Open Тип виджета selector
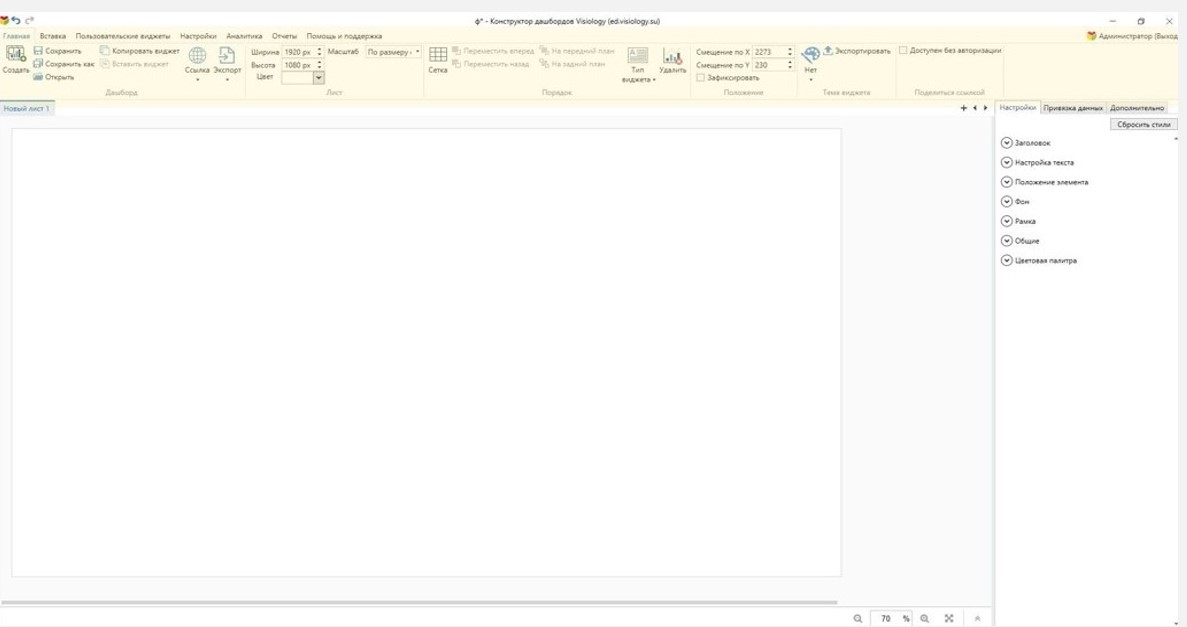1187x627 pixels. click(x=637, y=64)
